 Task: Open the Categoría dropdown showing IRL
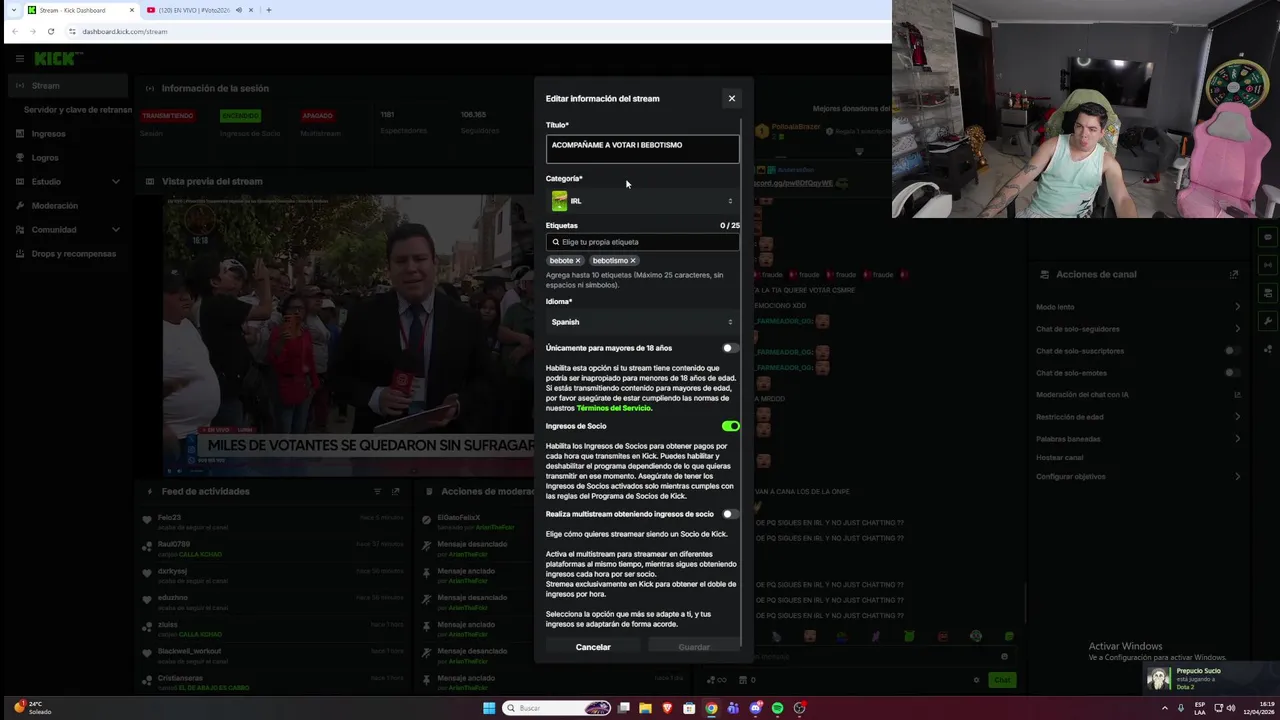click(642, 201)
